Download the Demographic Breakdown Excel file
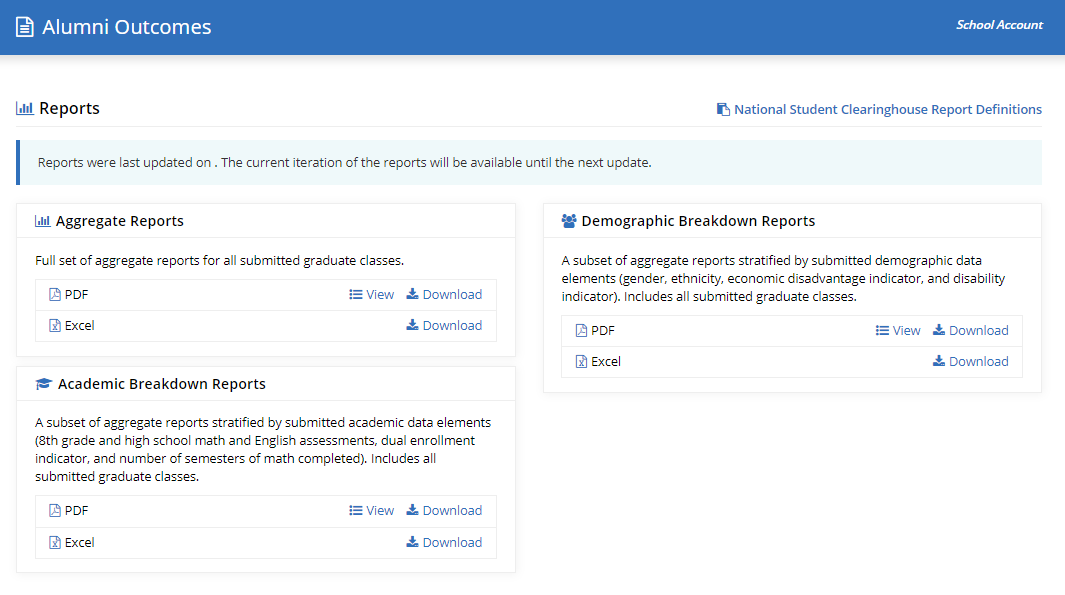Screen dimensions: 1065x595 [971, 362]
